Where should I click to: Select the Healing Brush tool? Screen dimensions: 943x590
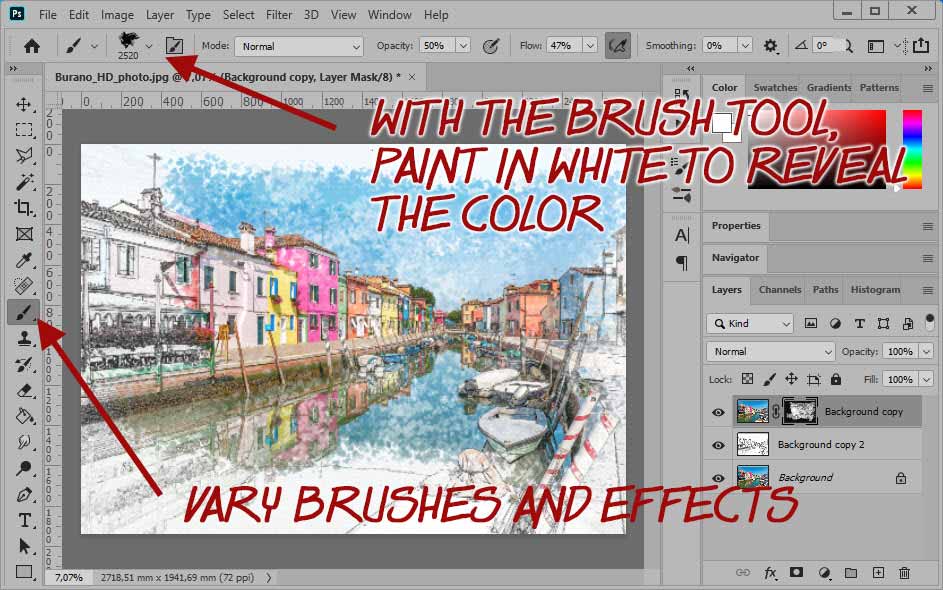(x=23, y=286)
